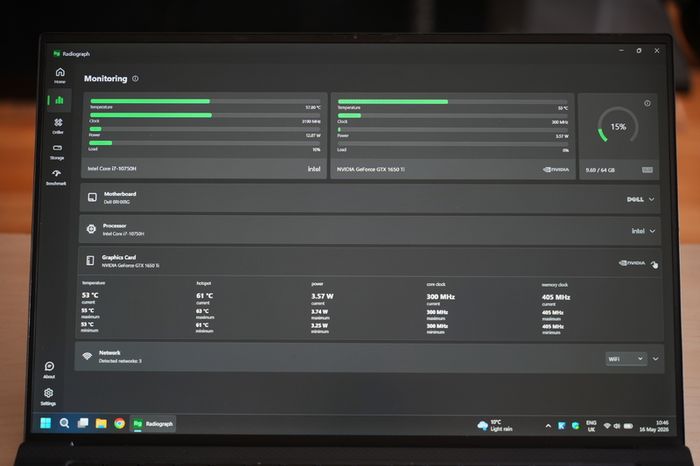Open File Explorer from the taskbar
Screen dimensions: 700x466
click(101, 424)
